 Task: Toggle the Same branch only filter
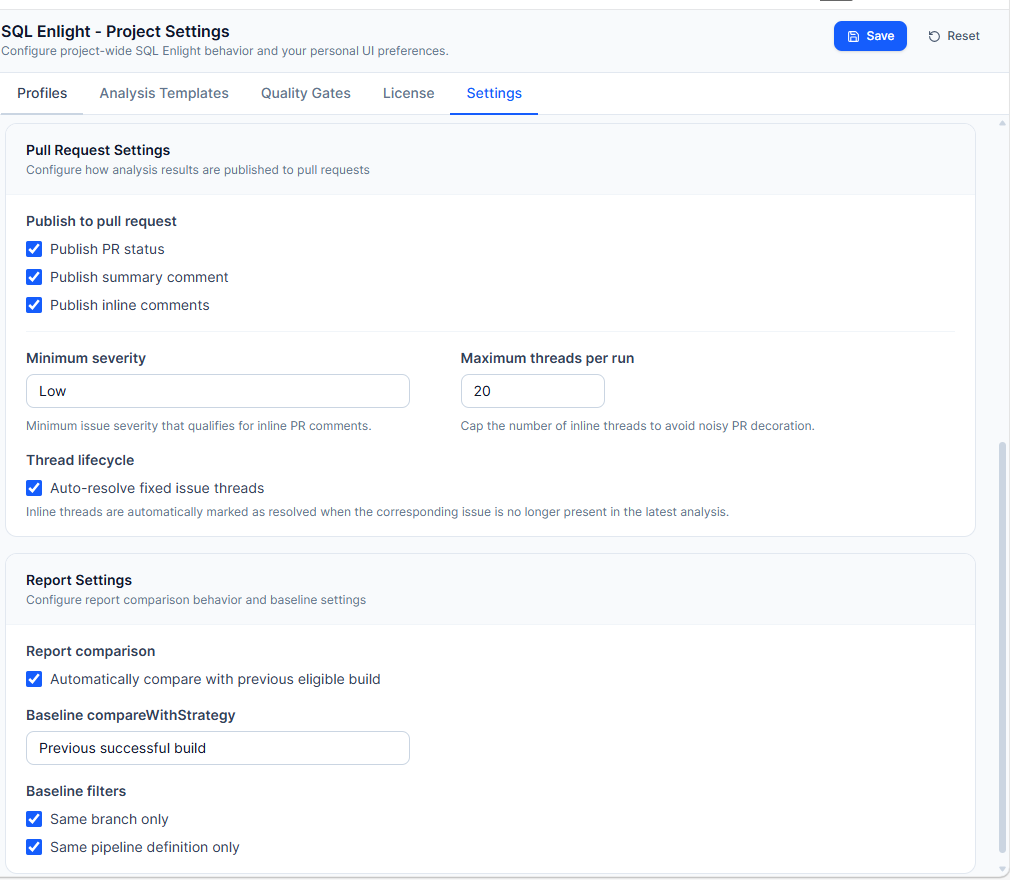click(x=34, y=819)
